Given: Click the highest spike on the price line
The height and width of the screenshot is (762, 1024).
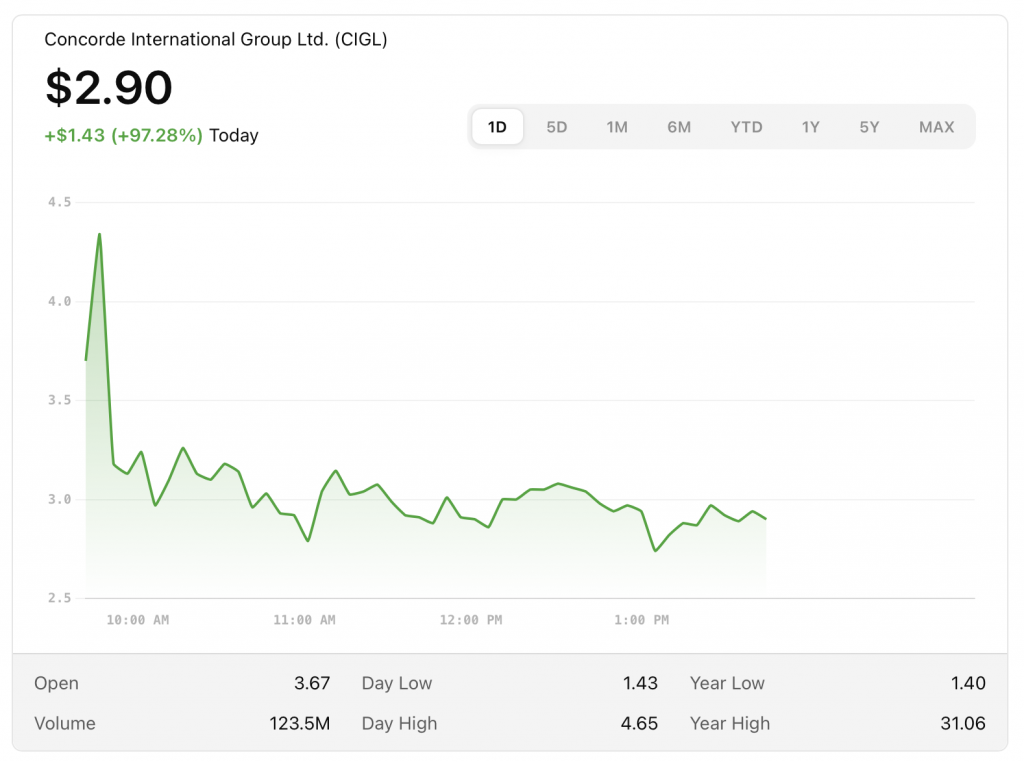Looking at the screenshot, I should tap(99, 235).
